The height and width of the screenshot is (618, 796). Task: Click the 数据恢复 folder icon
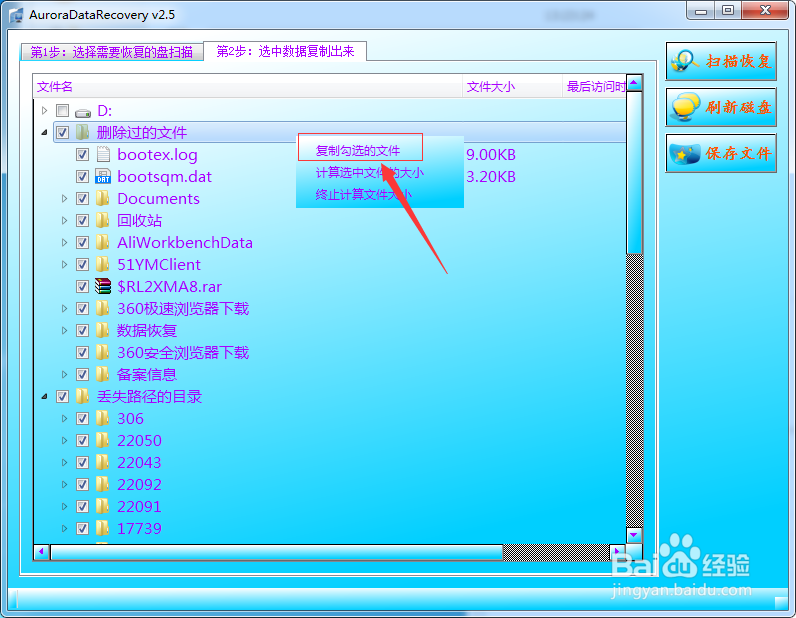[x=103, y=330]
